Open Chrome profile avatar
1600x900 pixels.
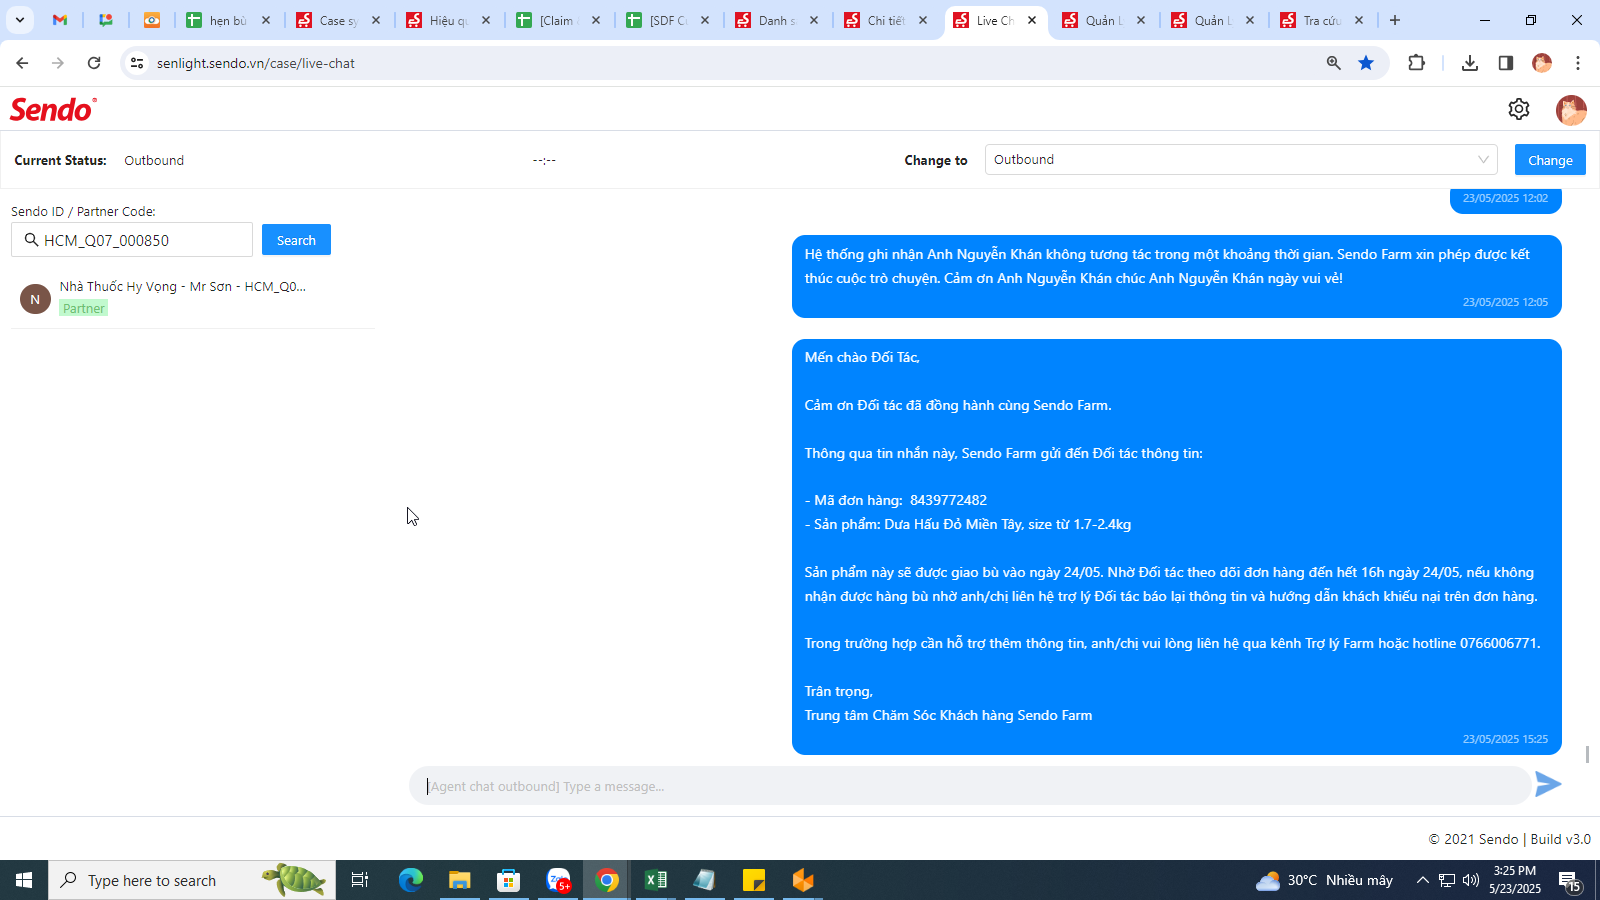pyautogui.click(x=1542, y=63)
